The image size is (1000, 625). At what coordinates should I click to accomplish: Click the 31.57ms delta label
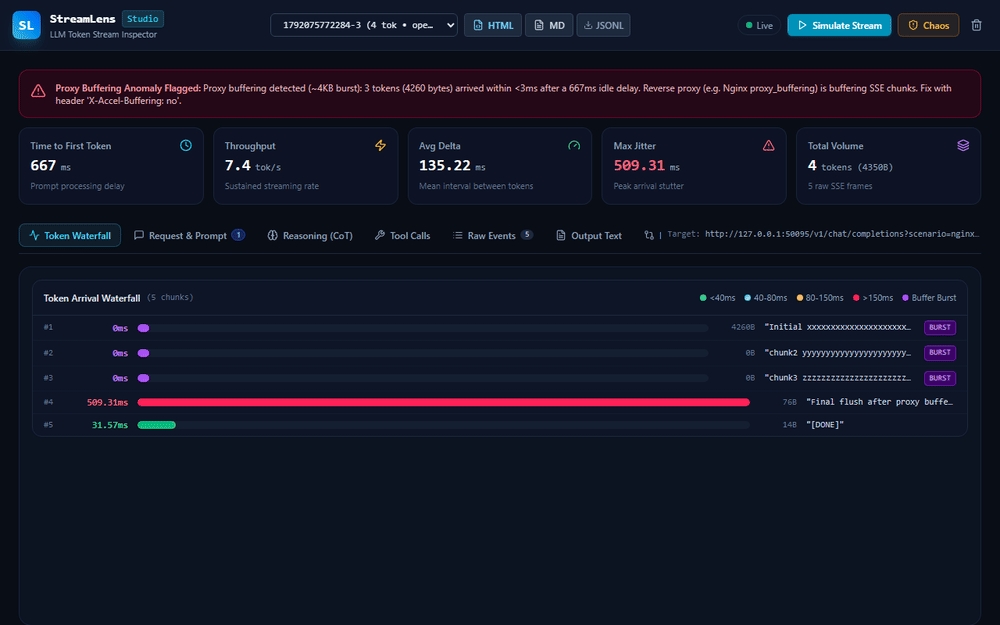110,425
